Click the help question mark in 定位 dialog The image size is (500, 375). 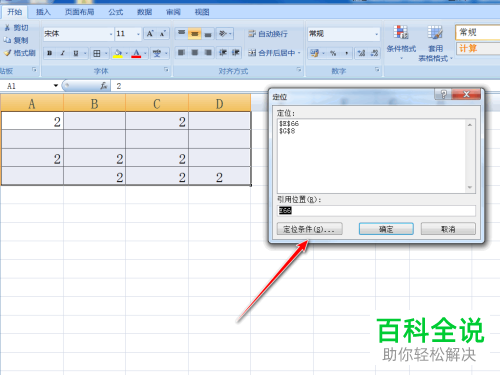pos(443,94)
